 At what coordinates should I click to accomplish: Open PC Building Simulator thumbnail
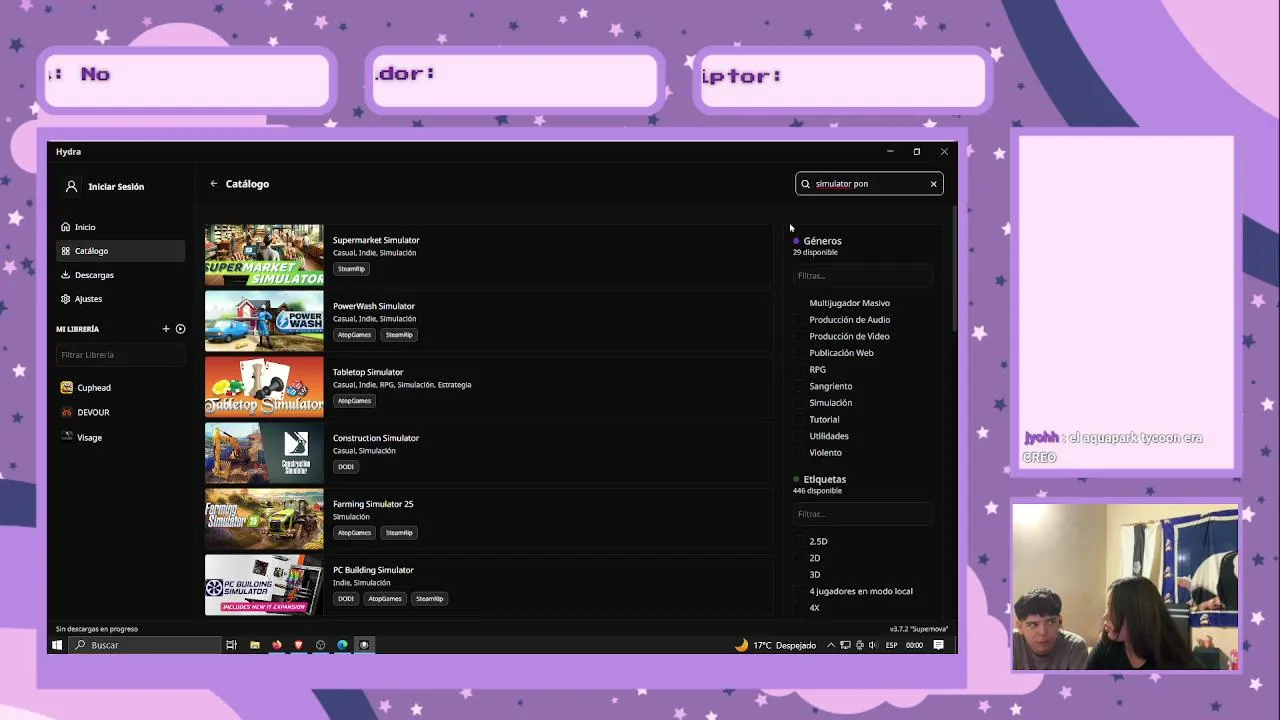tap(264, 585)
